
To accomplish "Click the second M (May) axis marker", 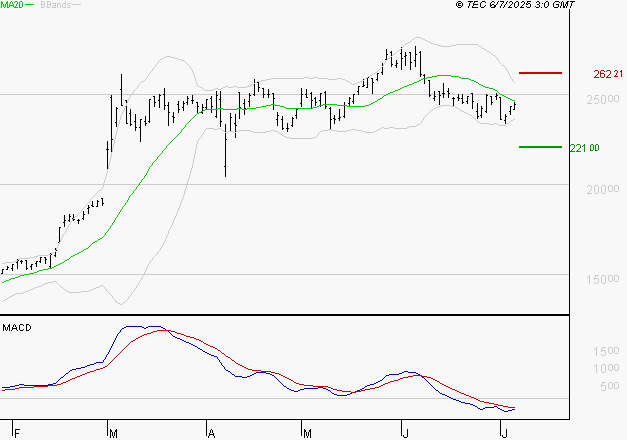I will pos(307,433).
